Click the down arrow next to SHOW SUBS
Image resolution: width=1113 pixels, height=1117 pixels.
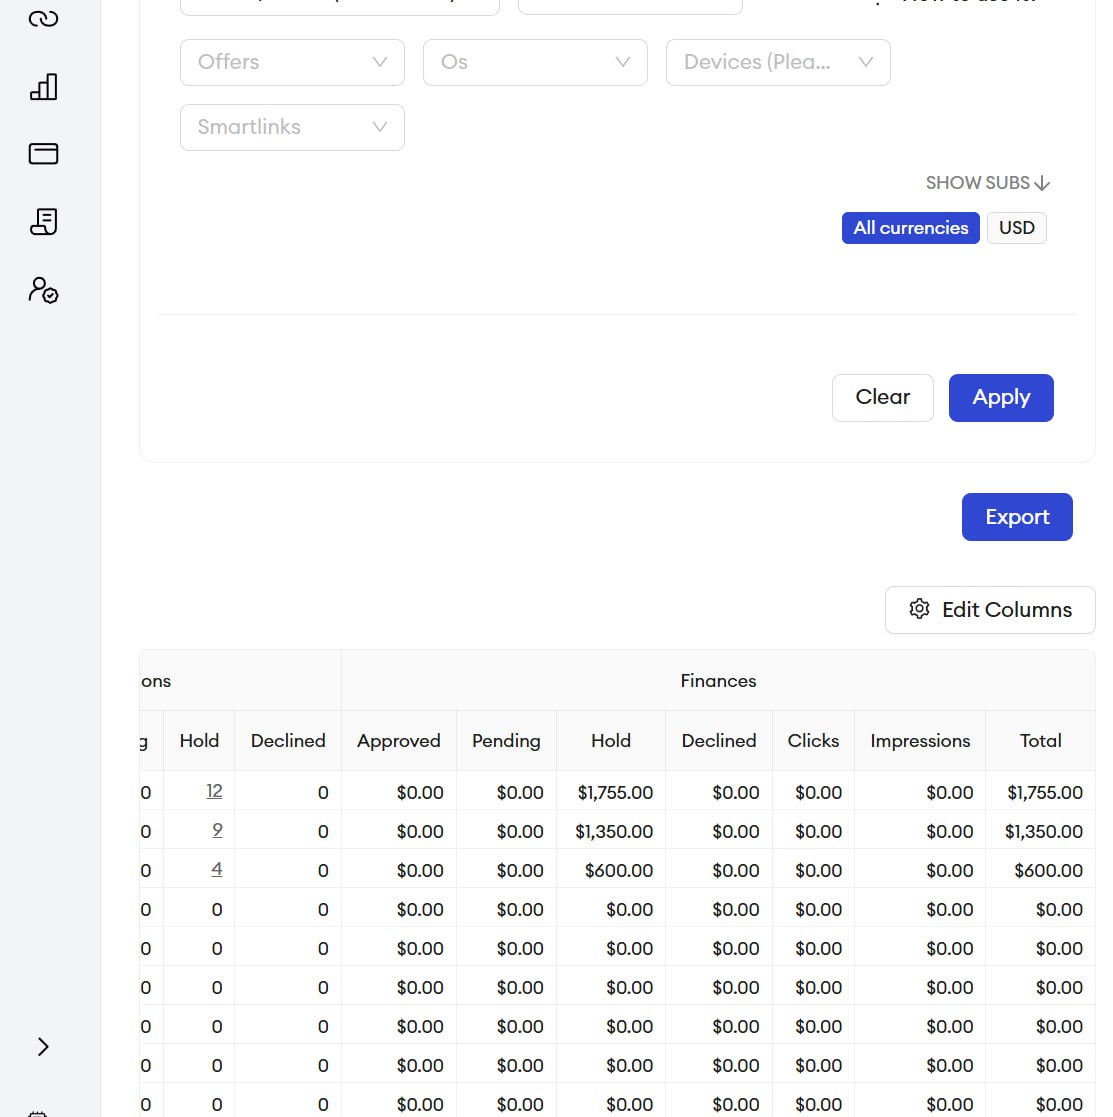coord(1042,183)
